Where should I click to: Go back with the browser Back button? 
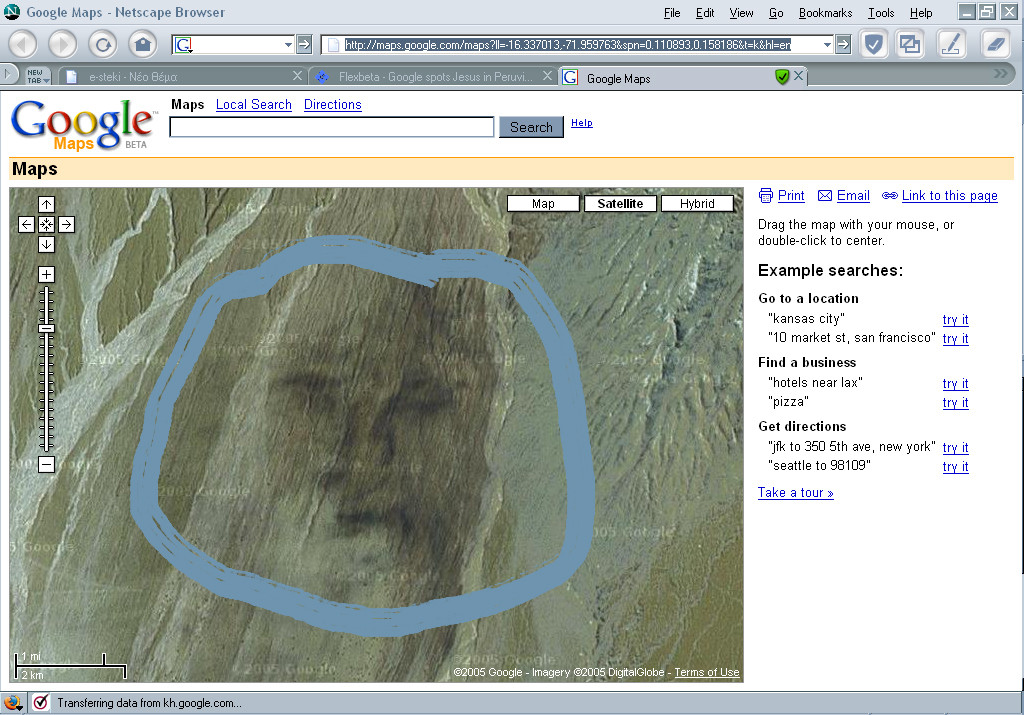(24, 44)
